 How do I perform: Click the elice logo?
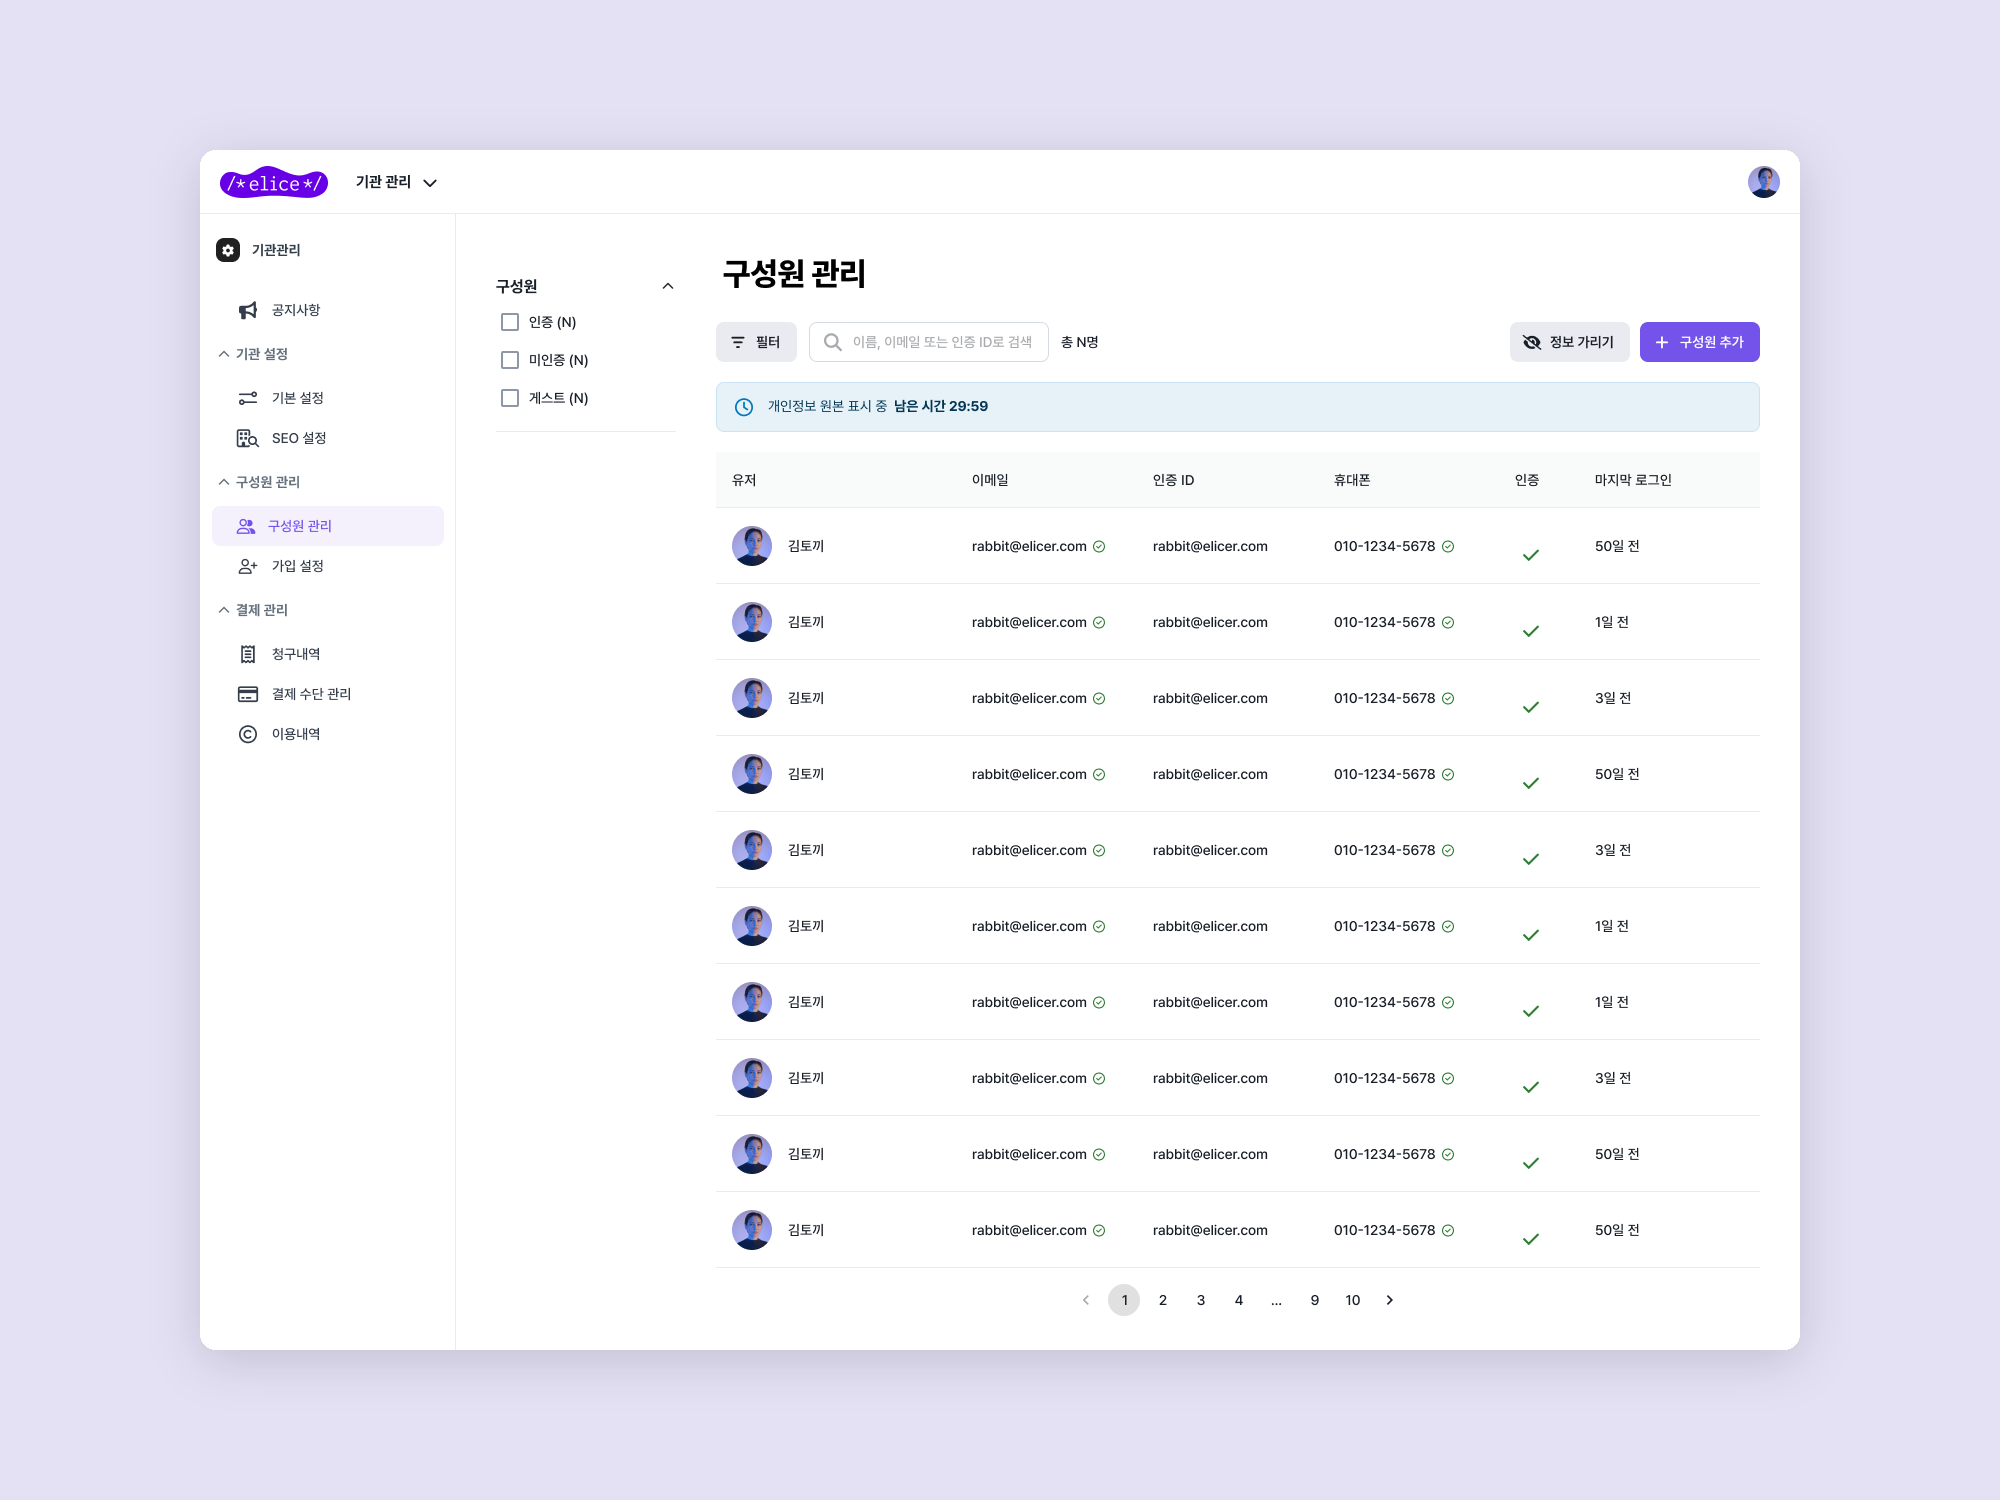pos(274,182)
